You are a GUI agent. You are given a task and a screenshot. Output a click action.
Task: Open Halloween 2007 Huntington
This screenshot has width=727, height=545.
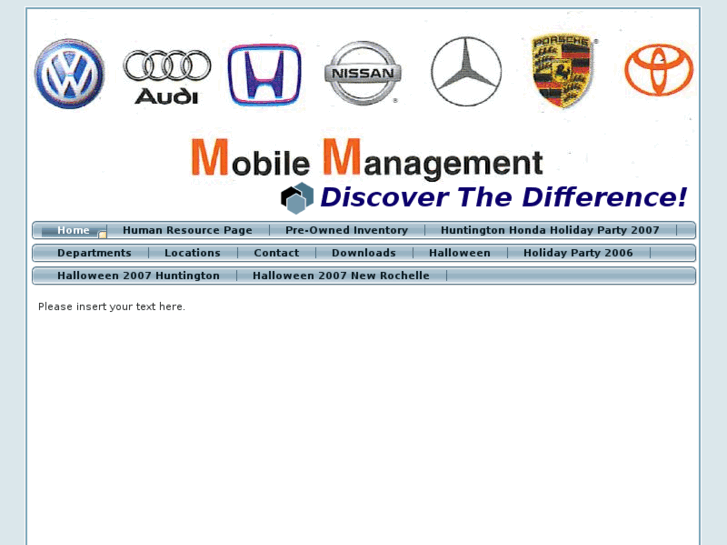[138, 276]
